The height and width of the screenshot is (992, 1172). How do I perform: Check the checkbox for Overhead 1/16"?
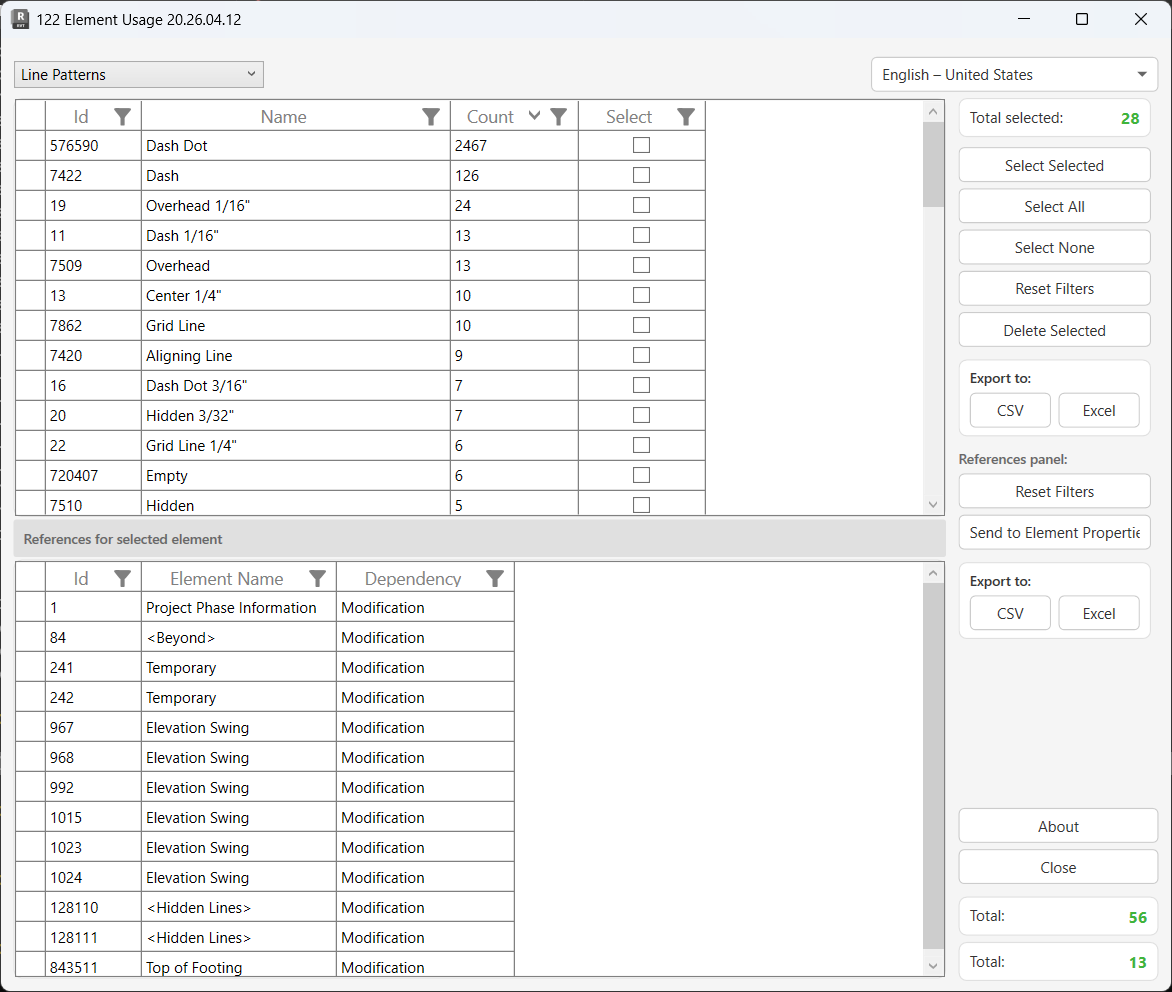640,206
